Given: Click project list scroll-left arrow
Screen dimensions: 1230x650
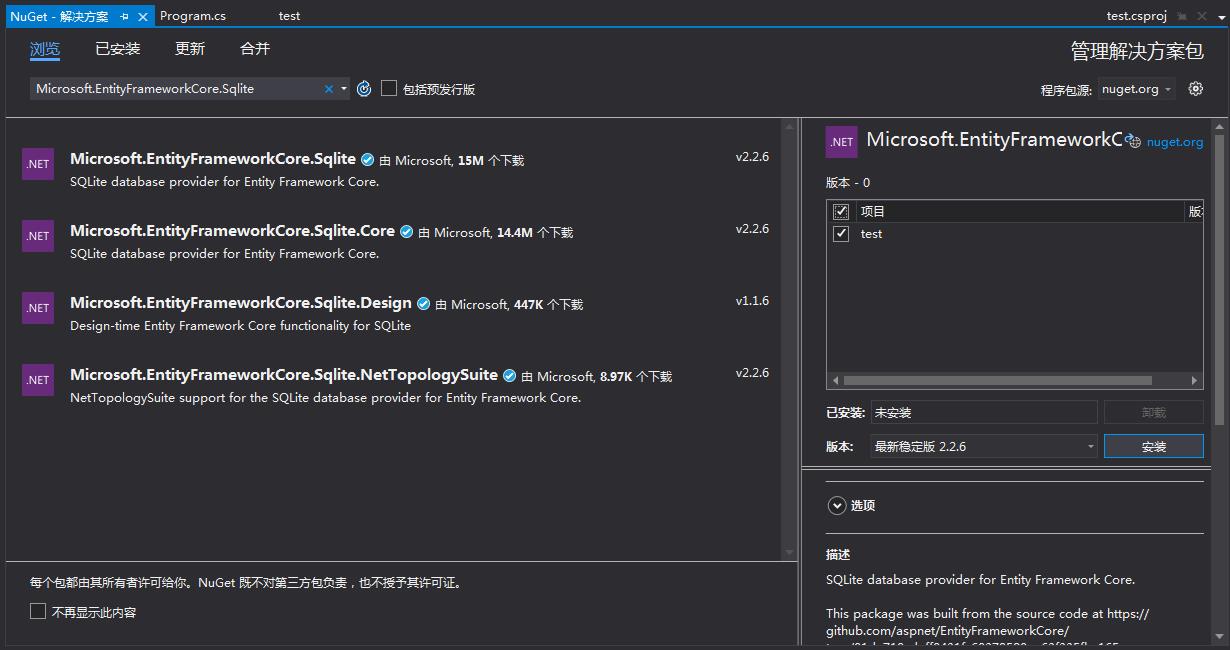Looking at the screenshot, I should pos(834,380).
